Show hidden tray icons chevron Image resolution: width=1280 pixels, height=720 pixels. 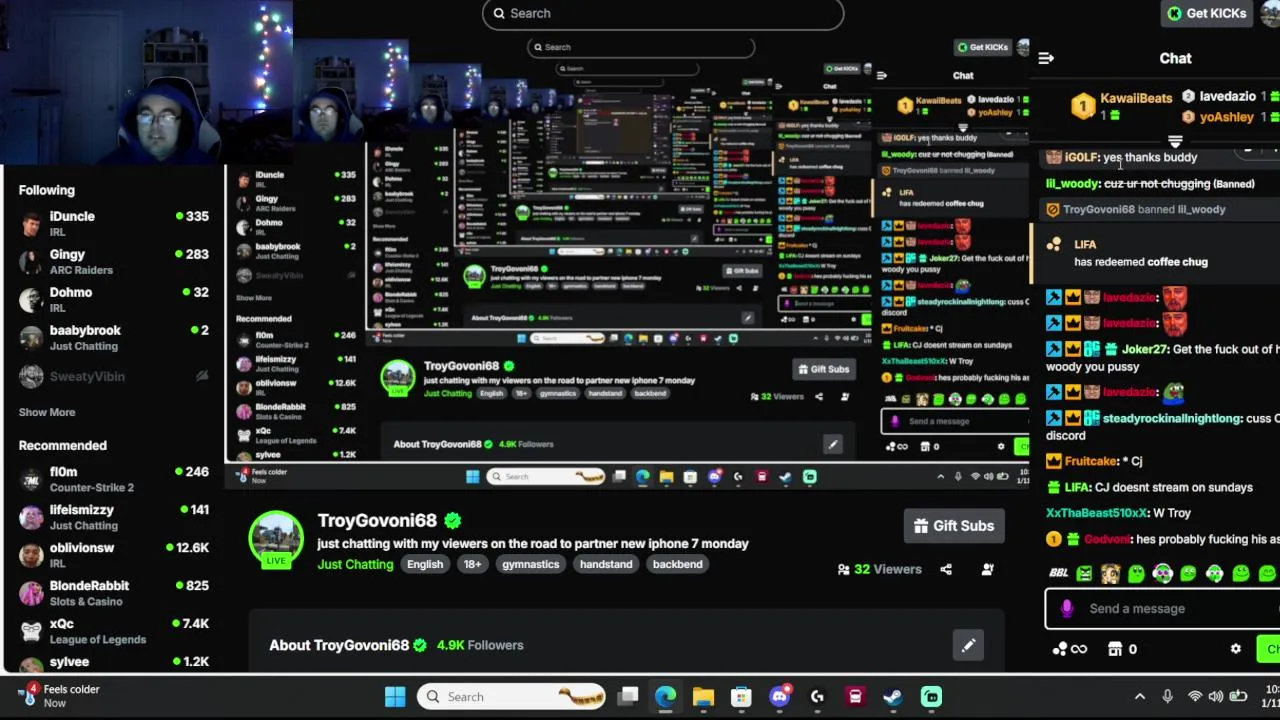[1139, 697]
